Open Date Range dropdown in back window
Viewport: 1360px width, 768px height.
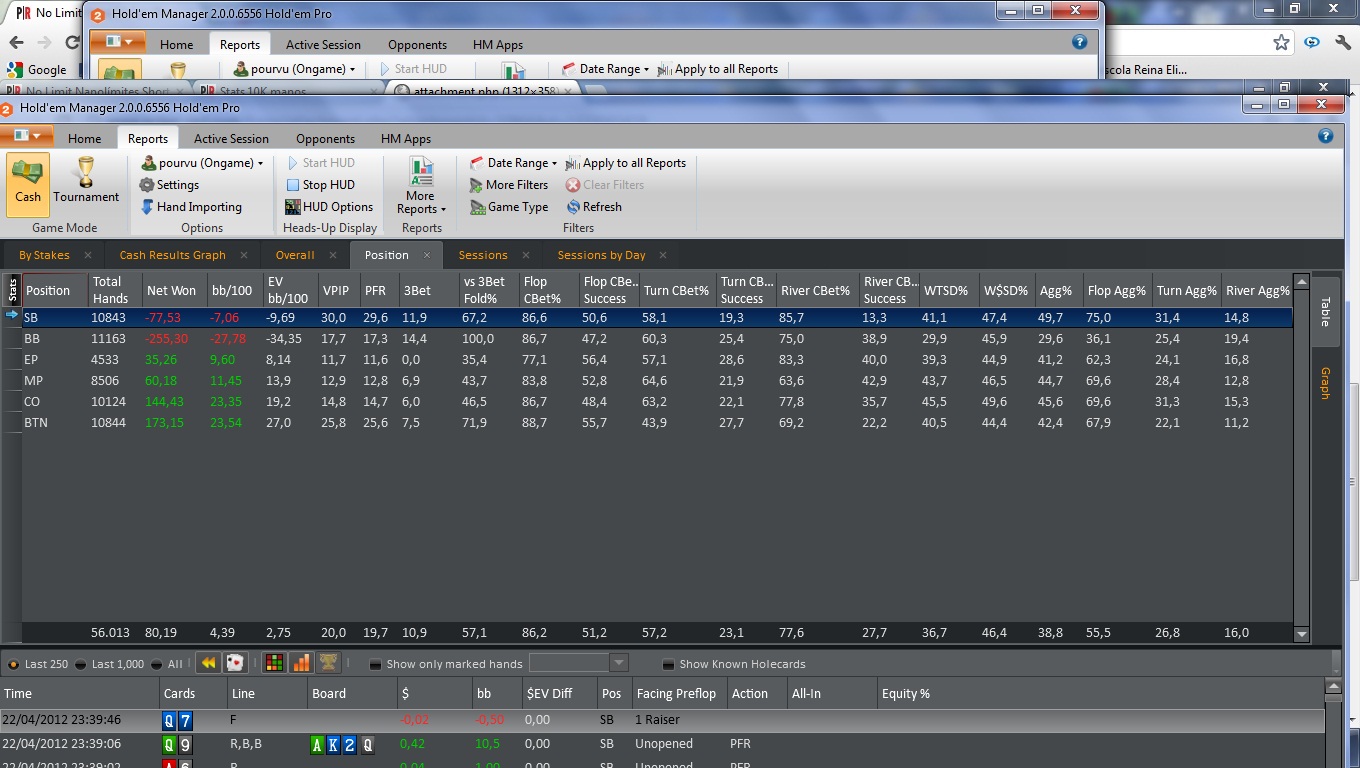[x=606, y=69]
